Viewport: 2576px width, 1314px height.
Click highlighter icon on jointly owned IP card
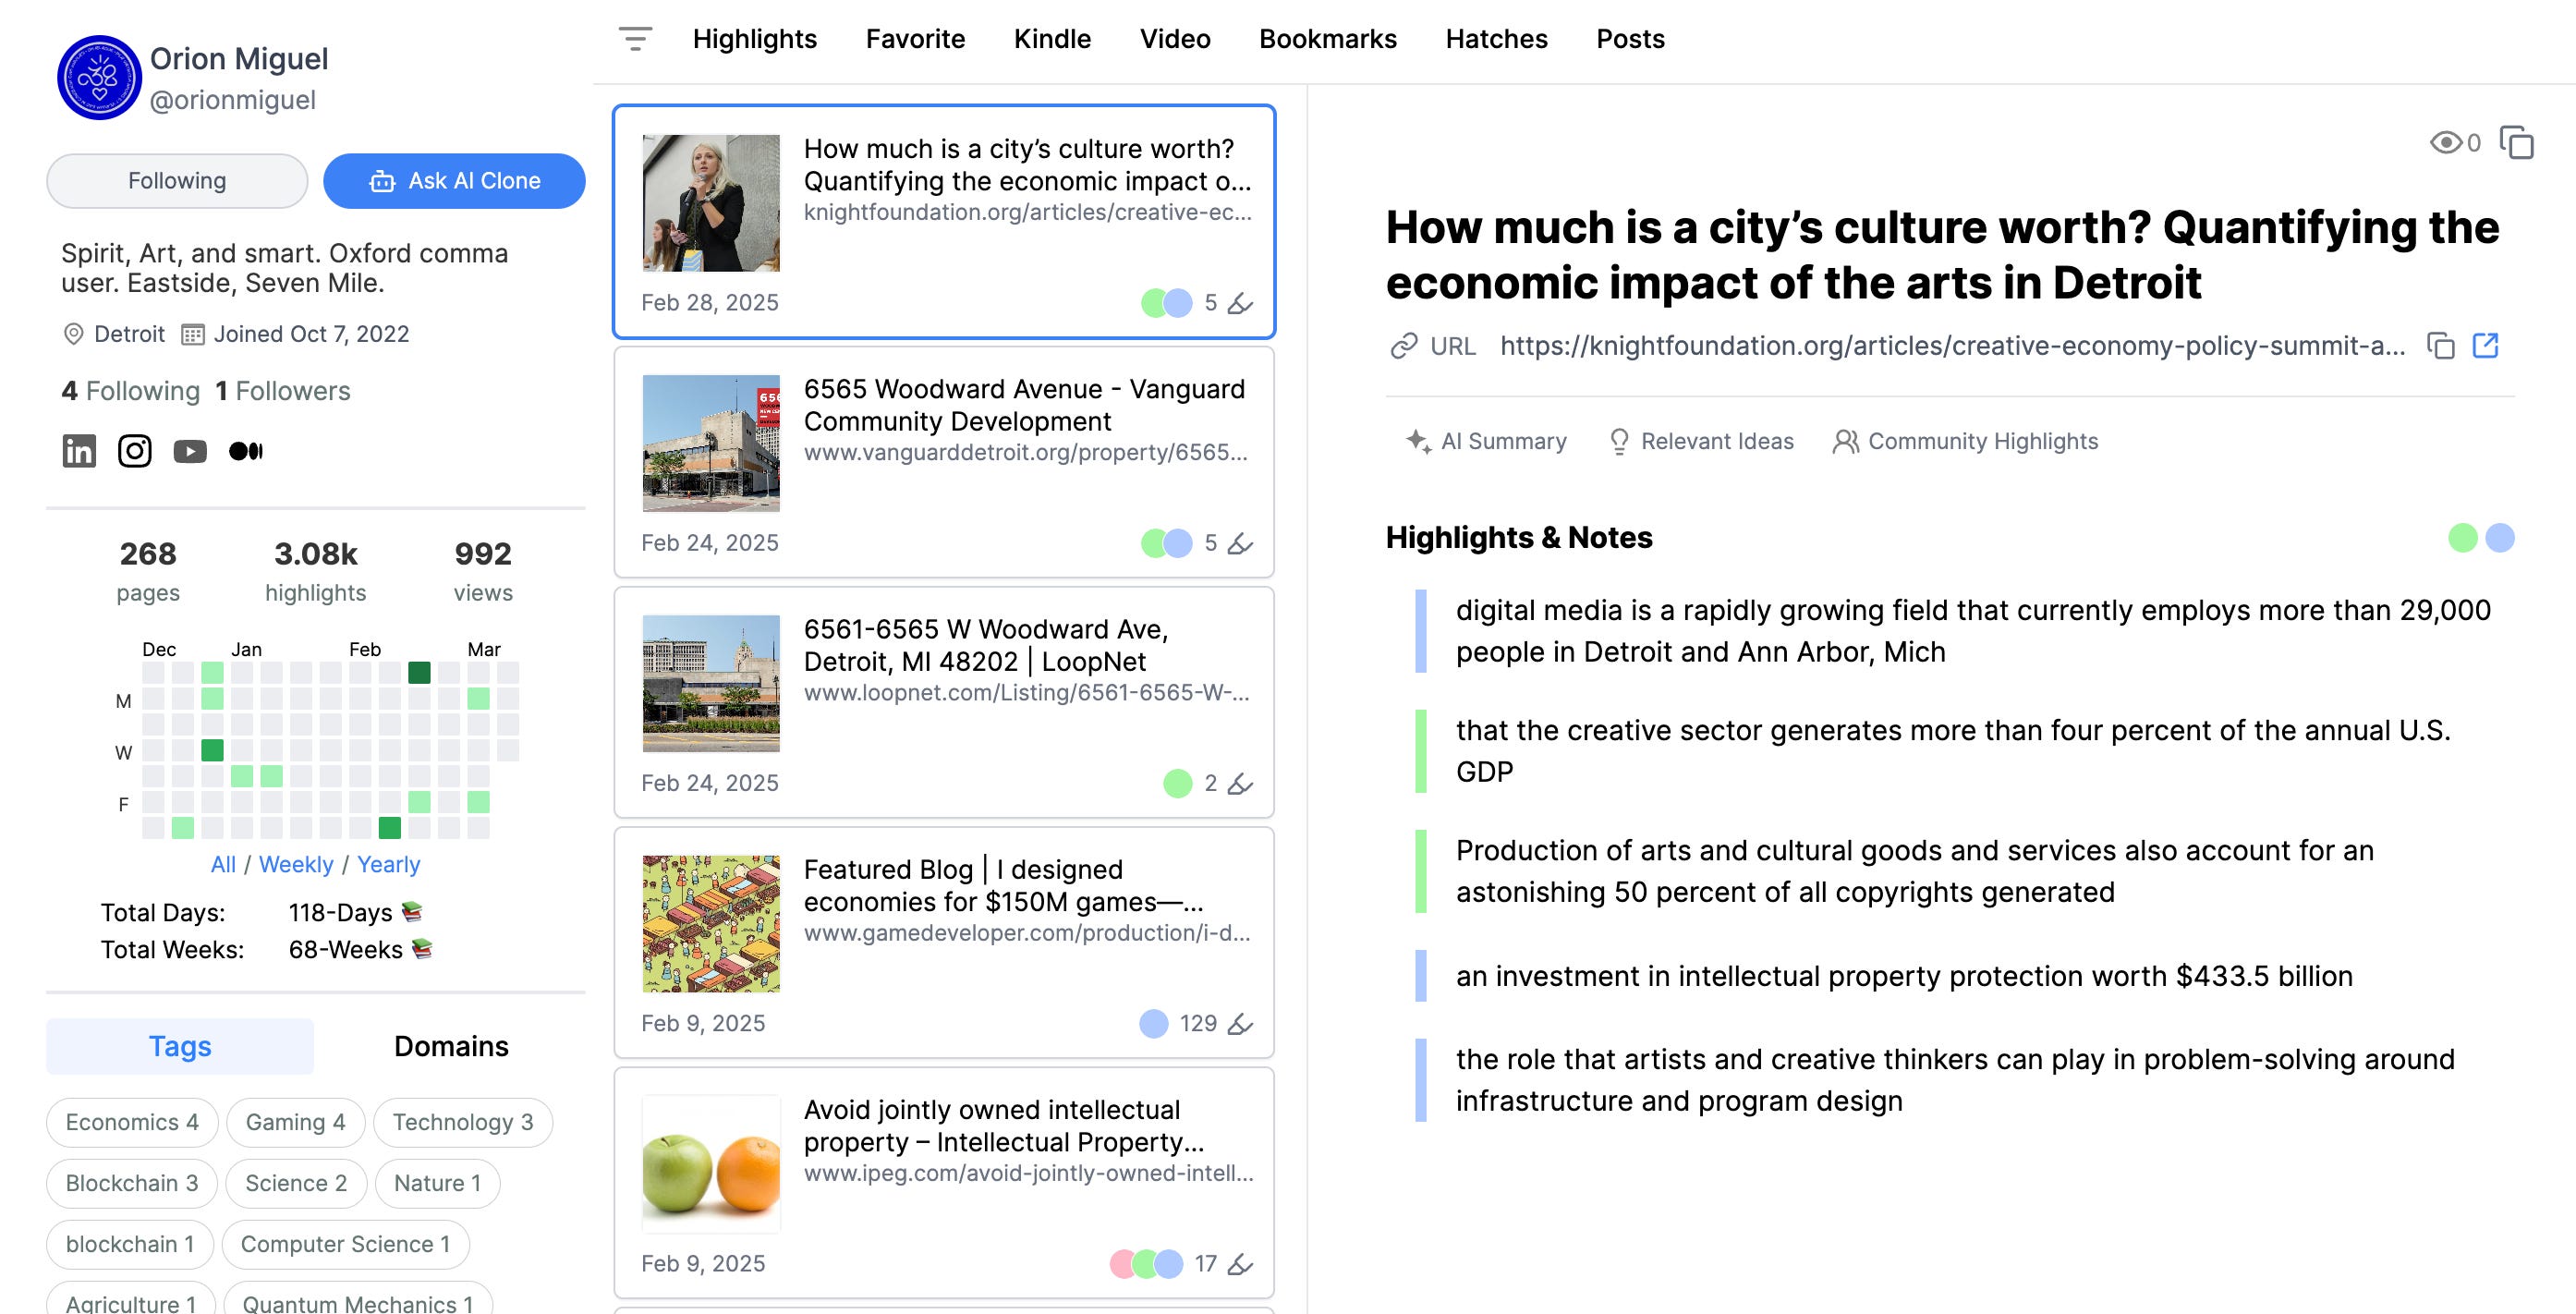(1240, 1263)
